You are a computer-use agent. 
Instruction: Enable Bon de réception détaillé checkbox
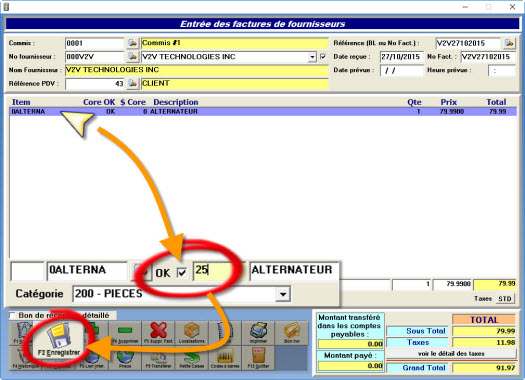click(13, 315)
